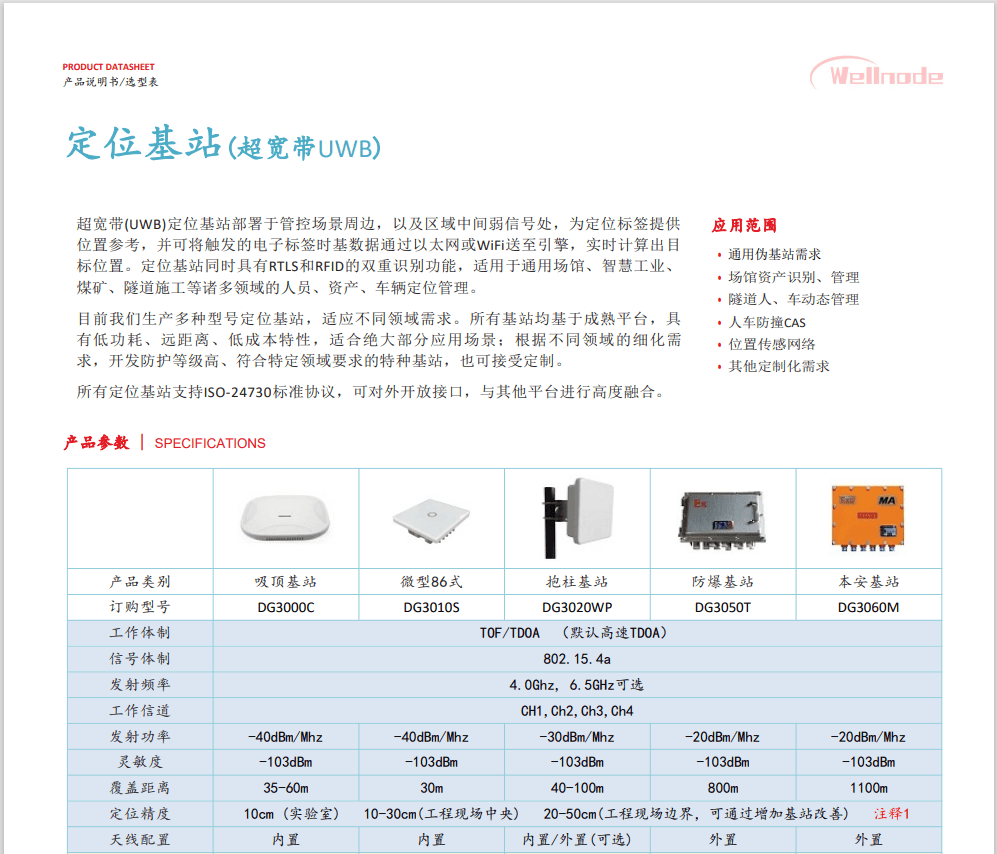Click the 覆盖距离 row label
This screenshot has width=997, height=854.
click(x=140, y=788)
